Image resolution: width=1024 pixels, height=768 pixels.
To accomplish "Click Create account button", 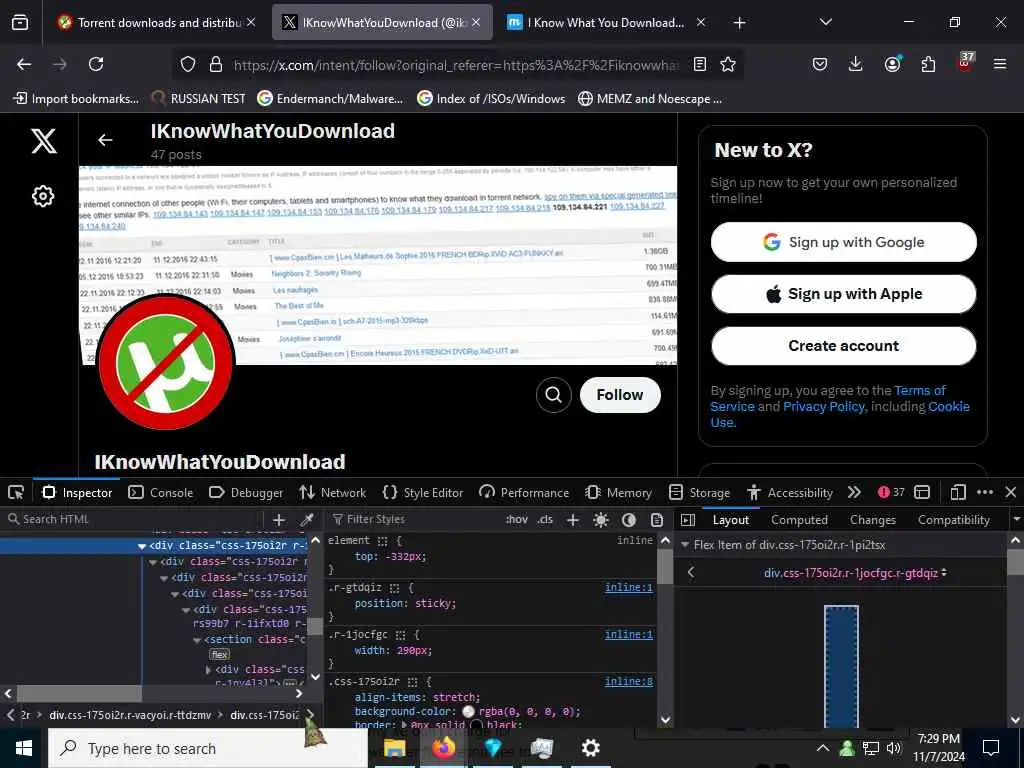I will point(843,346).
